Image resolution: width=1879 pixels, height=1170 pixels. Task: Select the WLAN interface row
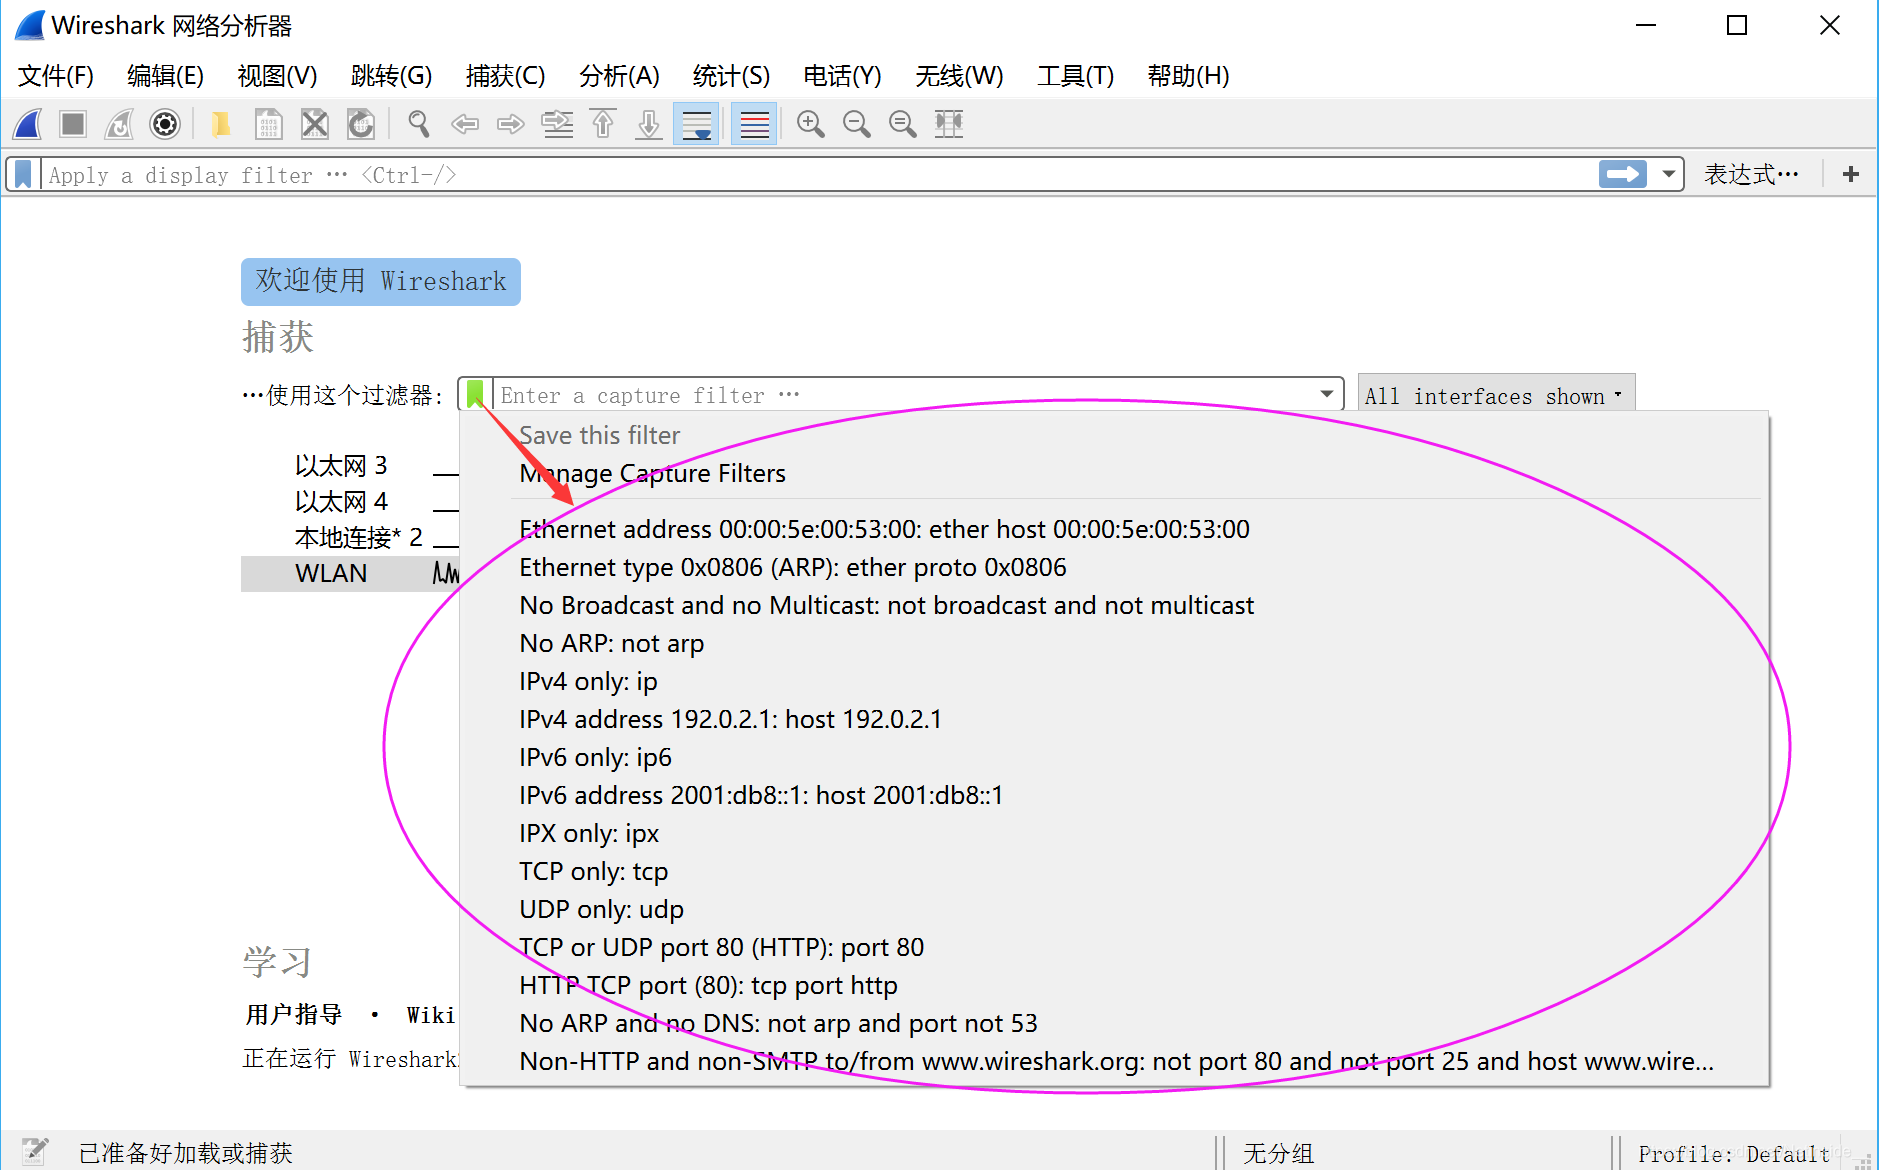(350, 573)
